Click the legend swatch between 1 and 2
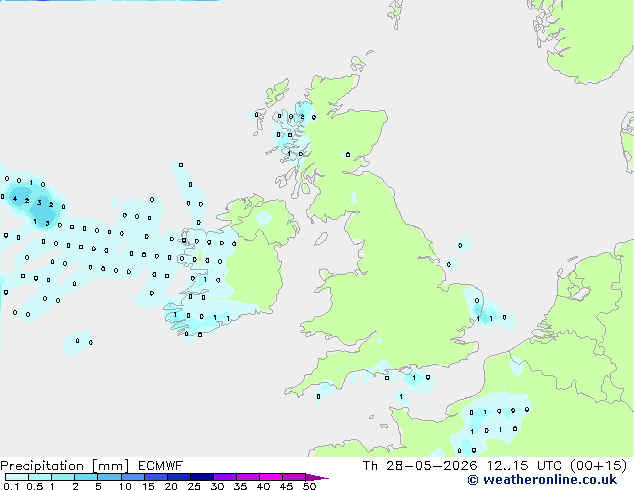This screenshot has width=634, height=490. click(63, 477)
